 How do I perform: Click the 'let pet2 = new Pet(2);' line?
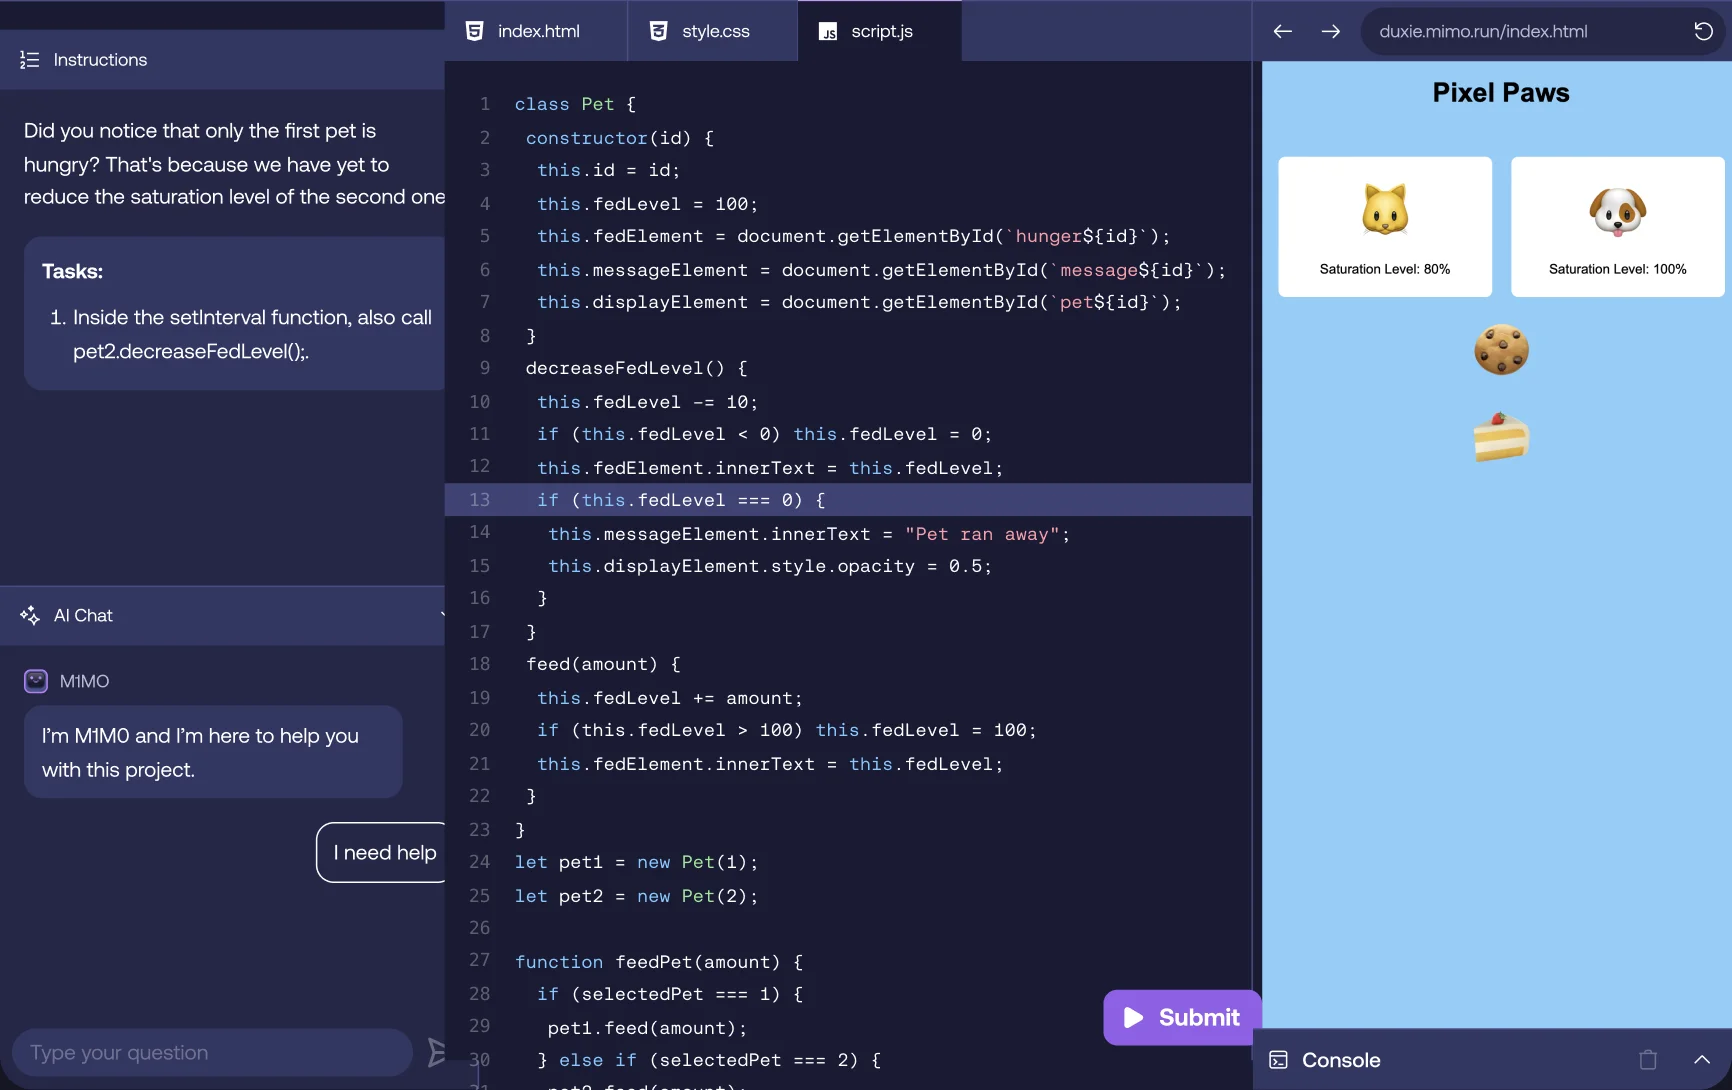tap(636, 896)
